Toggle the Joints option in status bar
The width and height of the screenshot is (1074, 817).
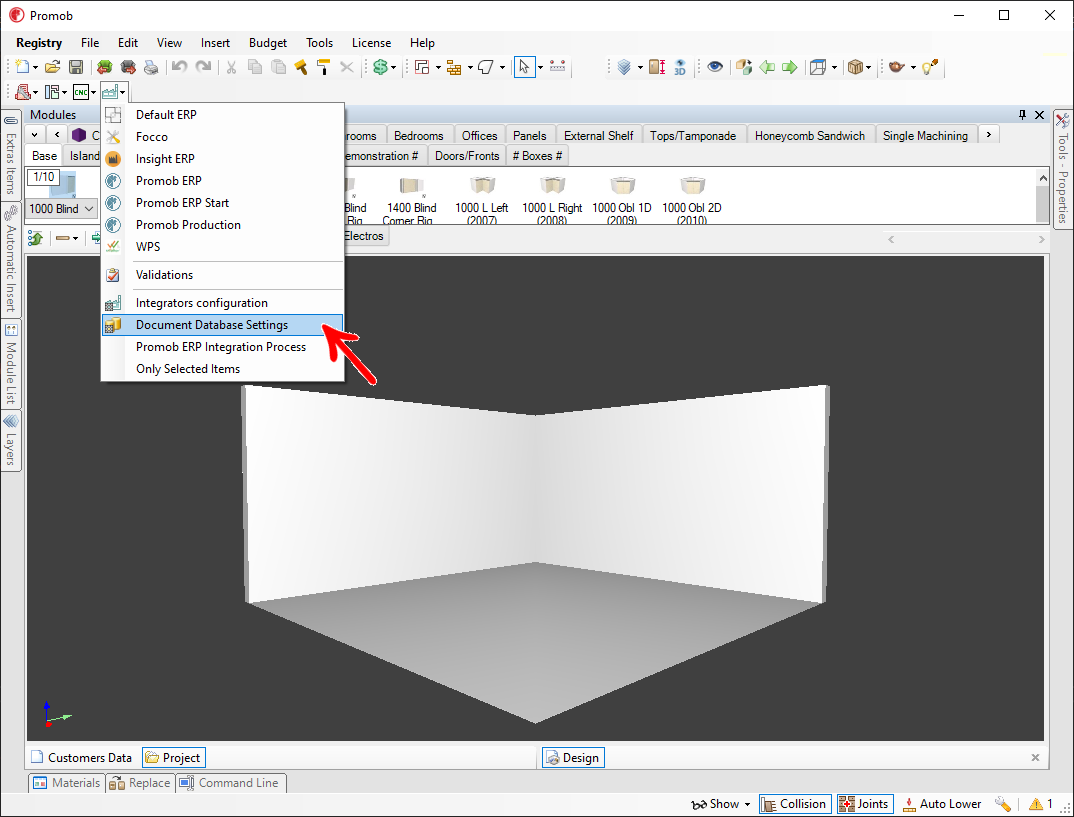(864, 804)
